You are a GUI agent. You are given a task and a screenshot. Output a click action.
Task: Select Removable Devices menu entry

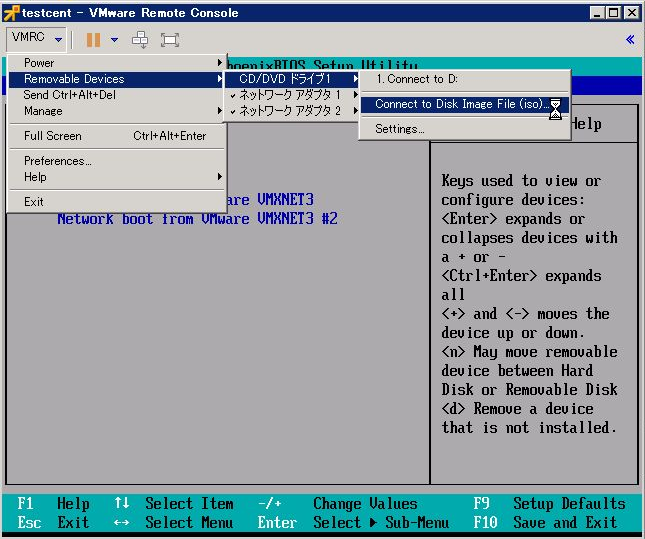pyautogui.click(x=117, y=79)
